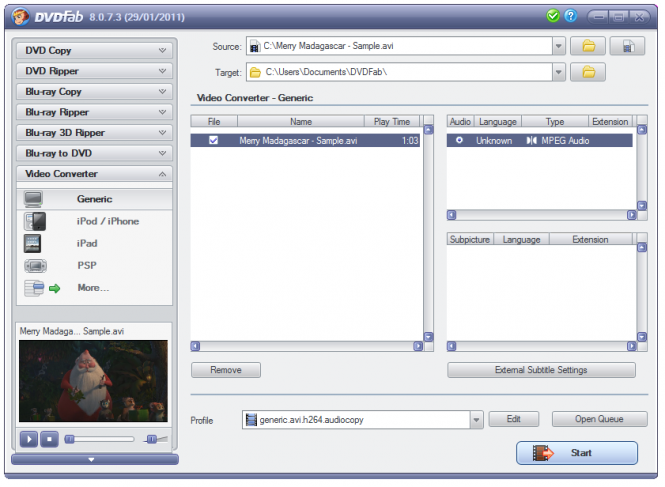
Task: Play the preview video
Action: point(29,439)
